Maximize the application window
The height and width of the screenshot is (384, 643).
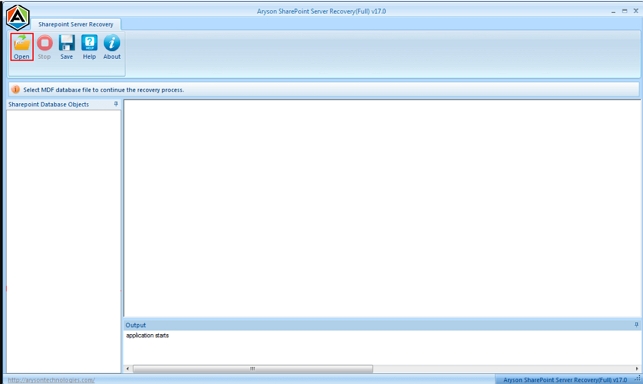[x=625, y=11]
